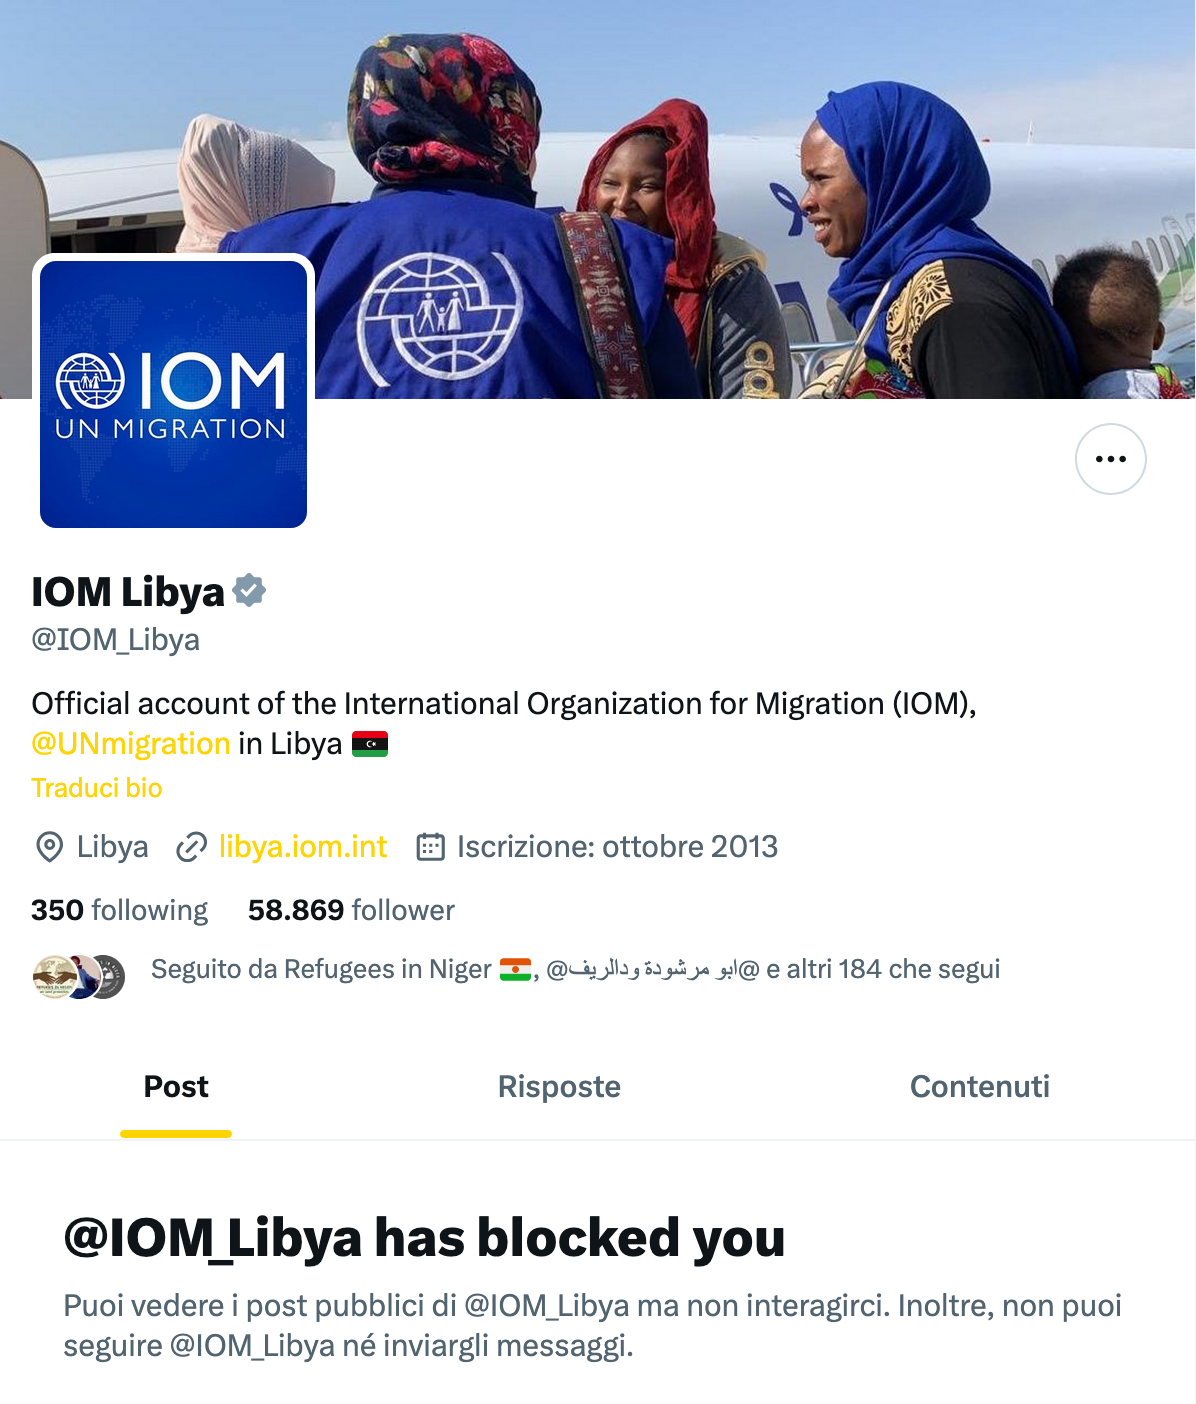Click the calendar icon beside Iscrizione date
Viewport: 1196px width, 1404px height.
430,847
